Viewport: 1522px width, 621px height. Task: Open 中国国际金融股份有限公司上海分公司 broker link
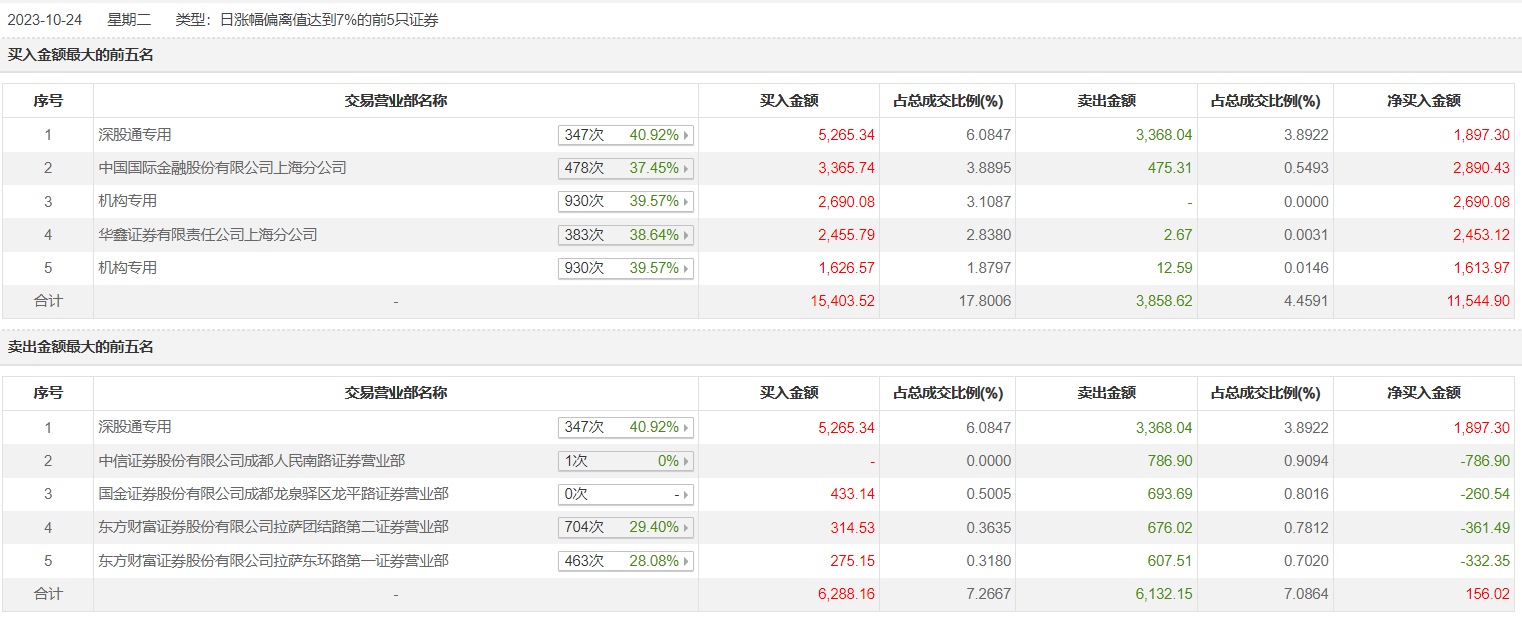(222, 168)
